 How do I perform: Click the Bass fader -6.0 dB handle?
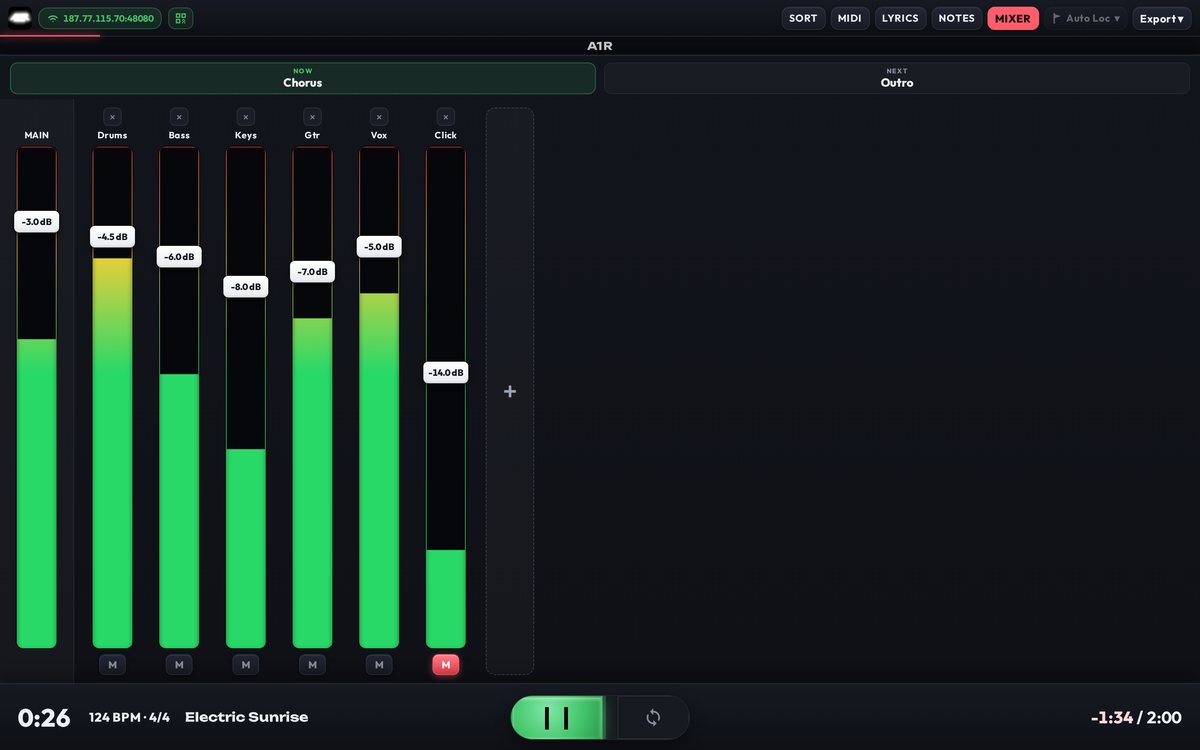click(179, 257)
